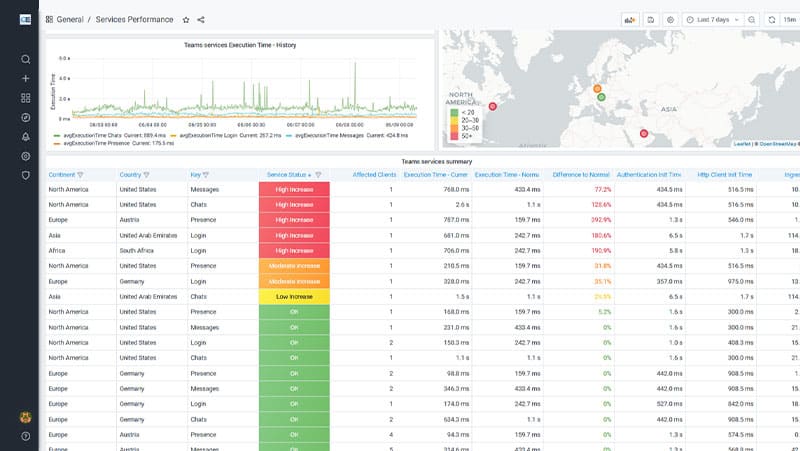800x451 pixels.
Task: Select '2.6 s' execution time value
Action: coord(462,205)
